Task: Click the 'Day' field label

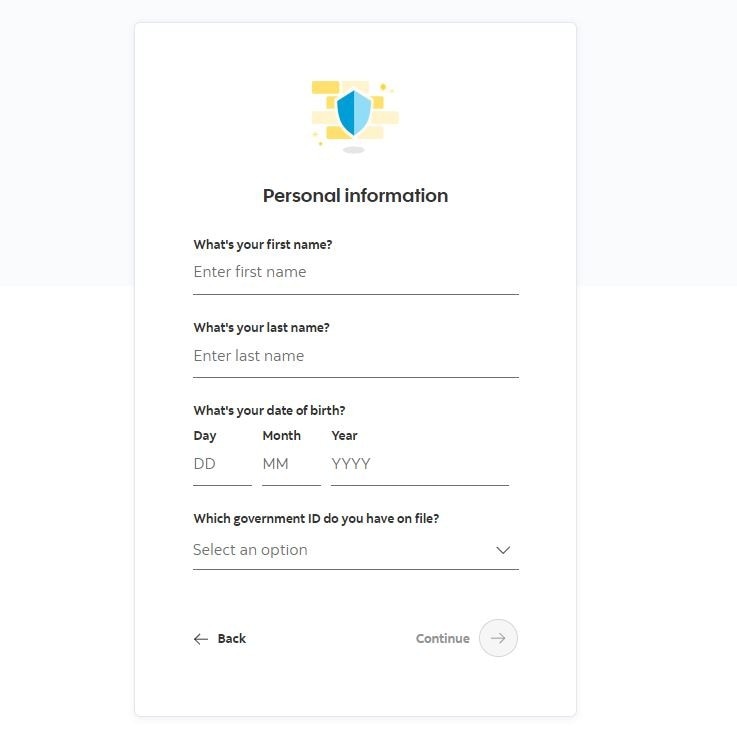Action: 205,436
